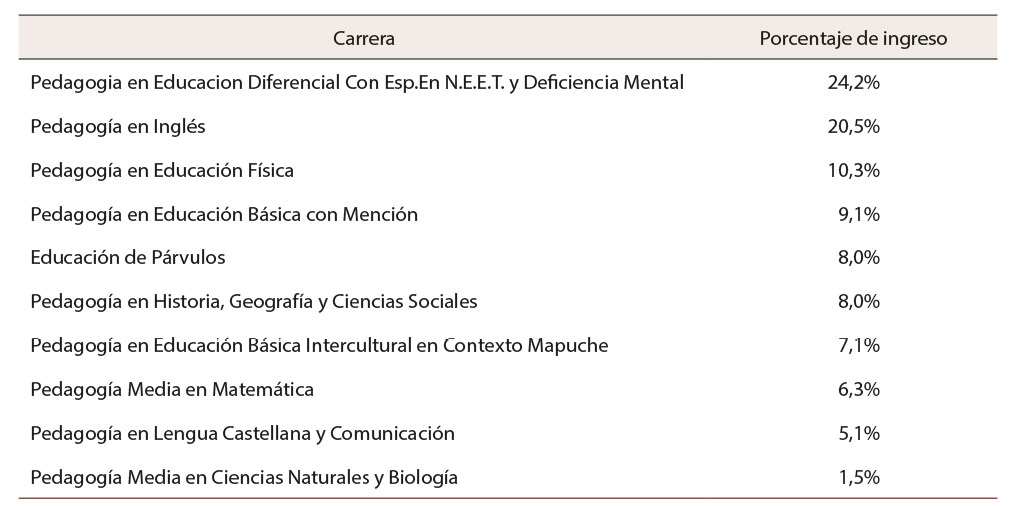Click the 5,1% percentage value

pos(859,434)
